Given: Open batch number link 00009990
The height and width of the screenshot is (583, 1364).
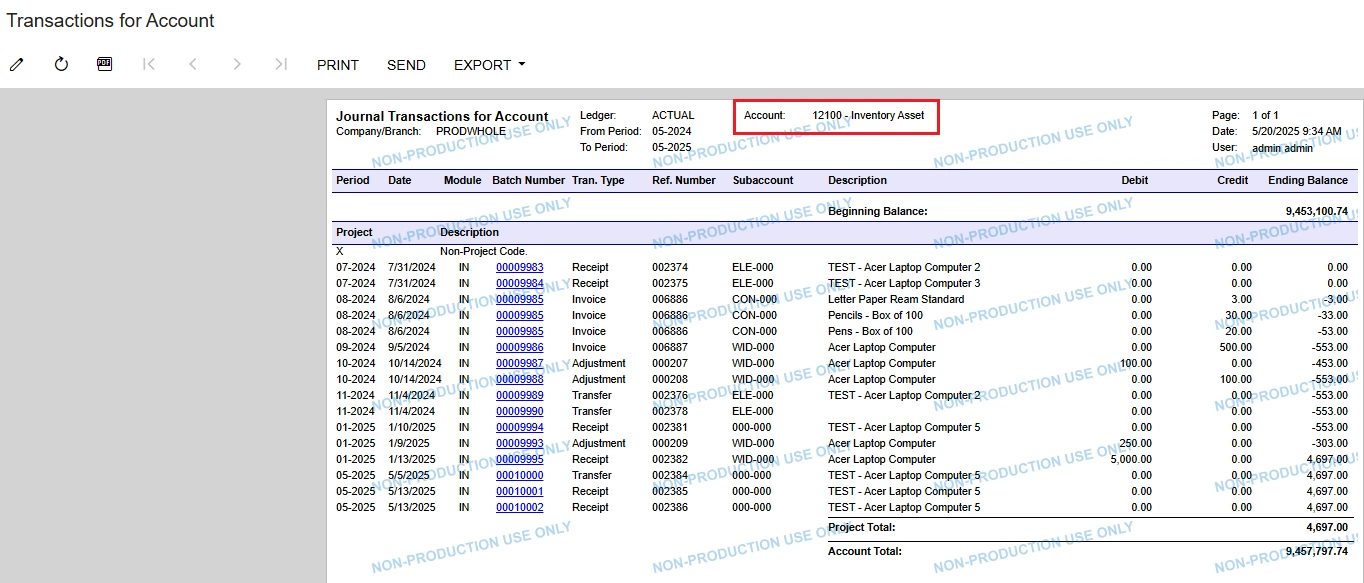Looking at the screenshot, I should (x=520, y=411).
